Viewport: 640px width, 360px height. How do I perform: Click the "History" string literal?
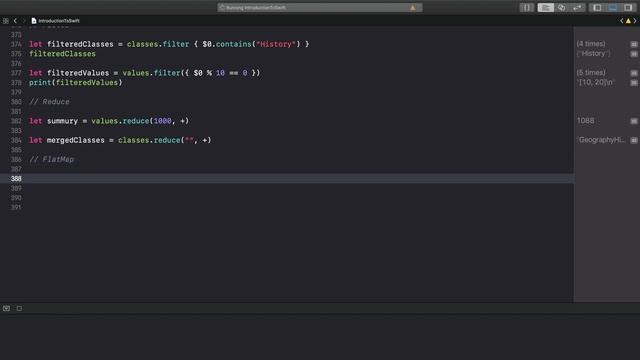click(x=276, y=44)
